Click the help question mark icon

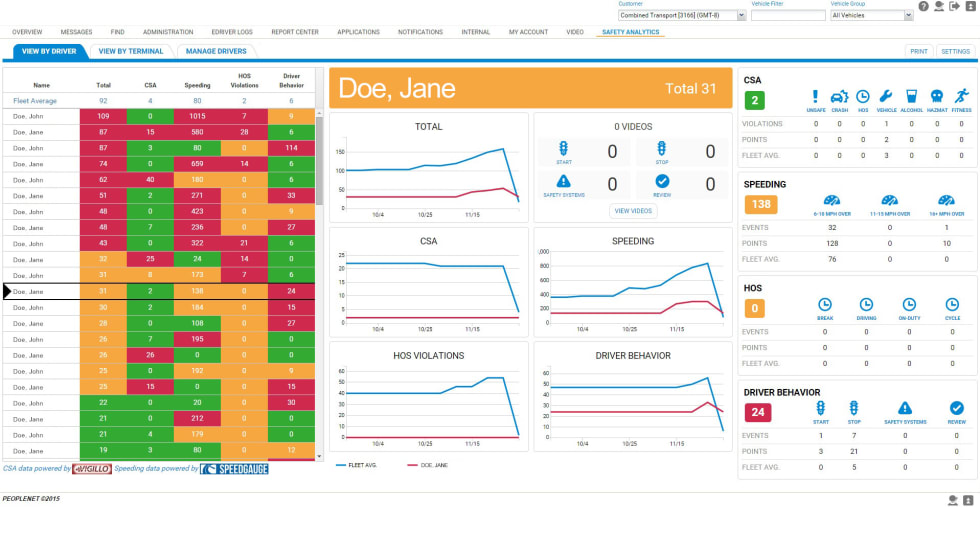pyautogui.click(x=924, y=6)
